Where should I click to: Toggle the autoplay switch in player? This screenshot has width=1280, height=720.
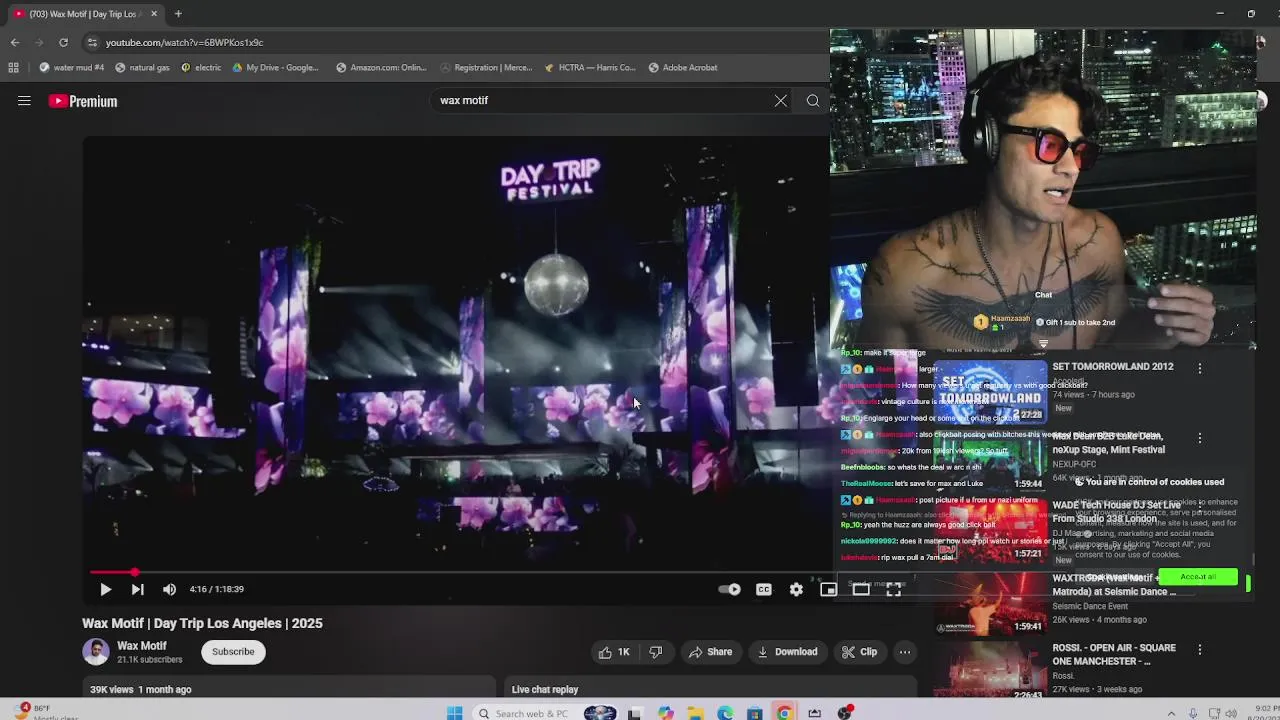pyautogui.click(x=730, y=589)
